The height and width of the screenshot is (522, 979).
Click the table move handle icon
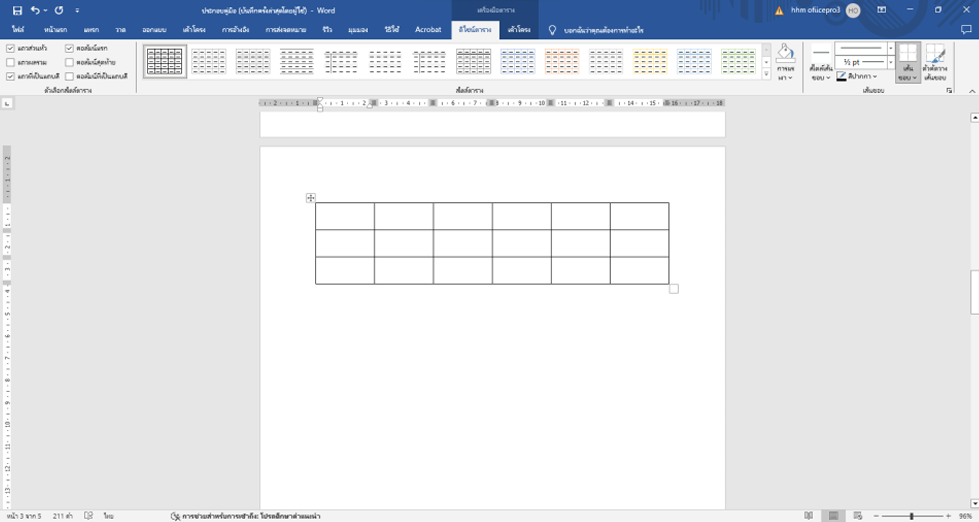click(311, 198)
